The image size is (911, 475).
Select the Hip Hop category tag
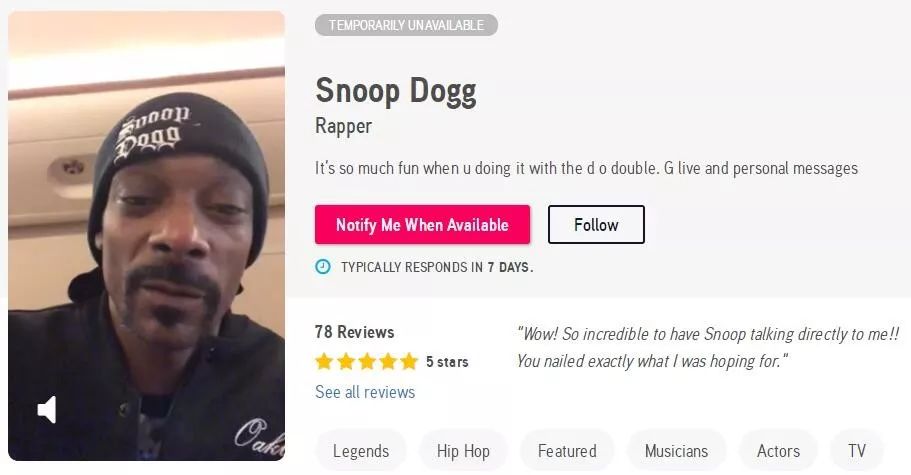coord(463,451)
